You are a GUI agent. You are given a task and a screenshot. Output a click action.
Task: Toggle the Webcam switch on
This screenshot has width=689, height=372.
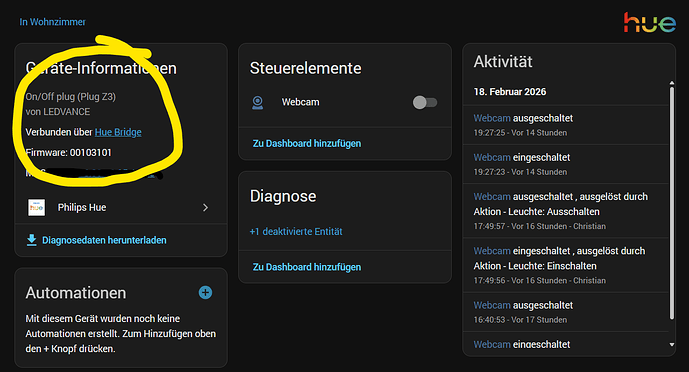(424, 102)
